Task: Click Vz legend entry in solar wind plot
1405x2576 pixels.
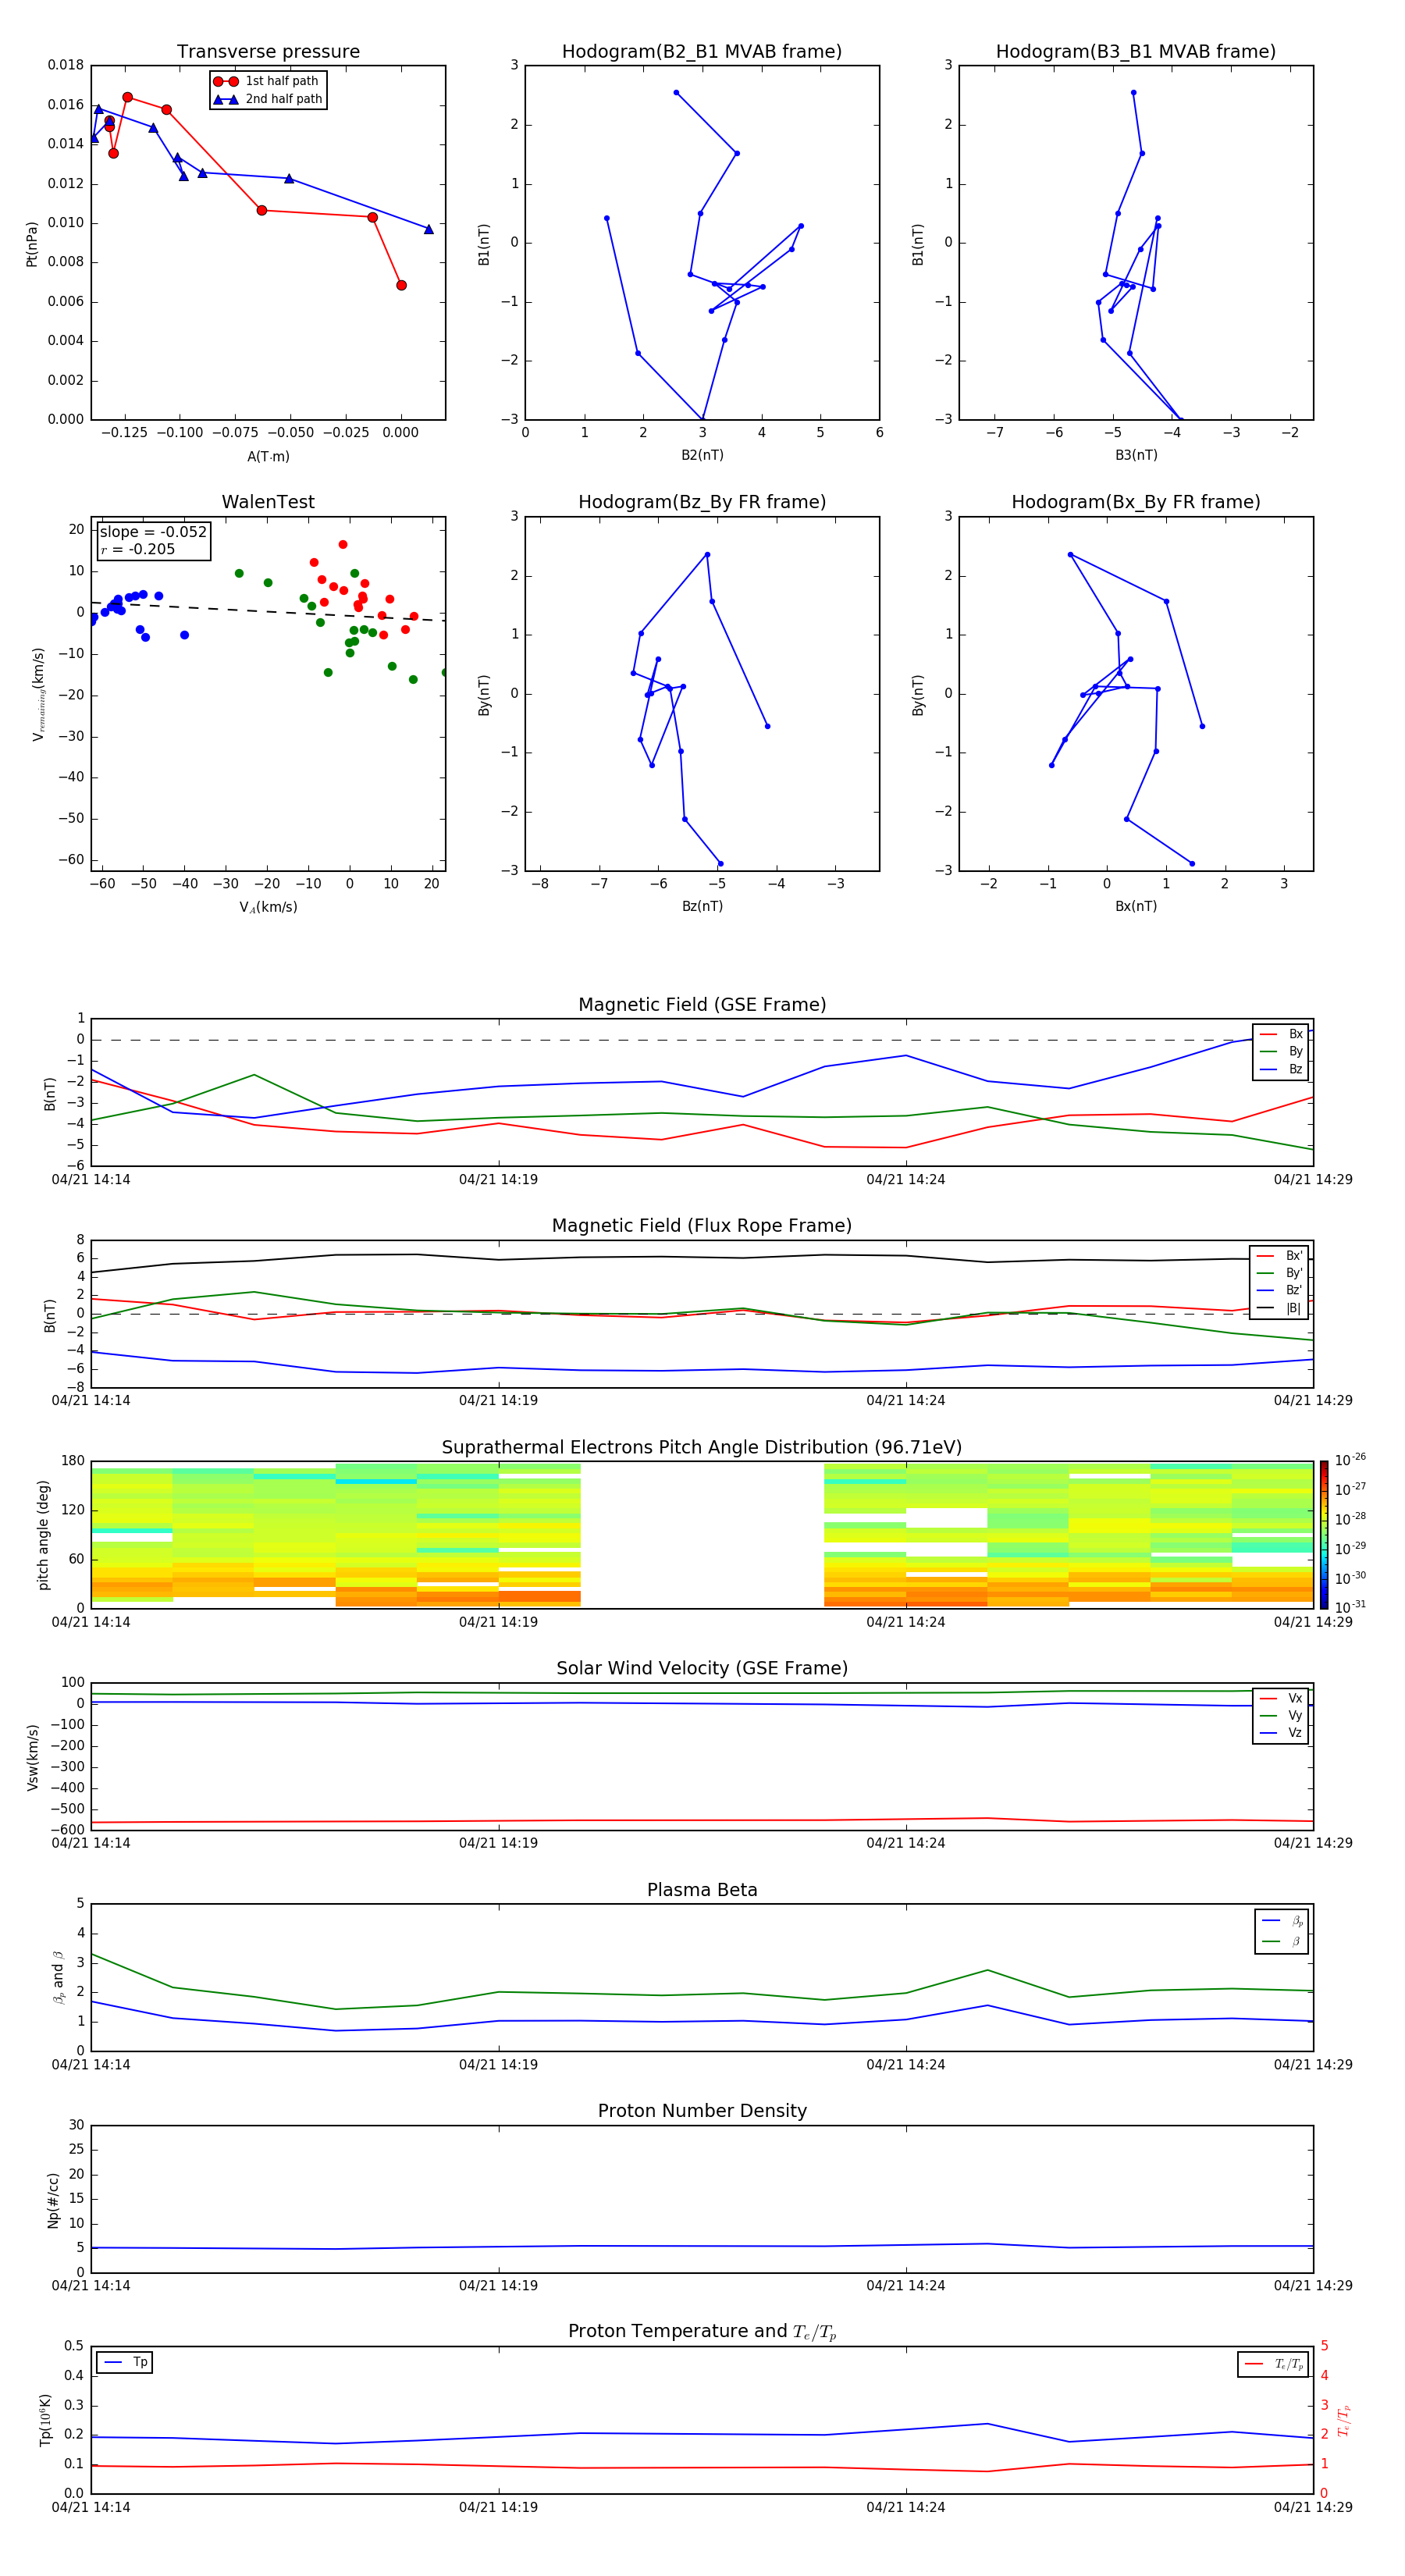Action: click(x=1281, y=1733)
